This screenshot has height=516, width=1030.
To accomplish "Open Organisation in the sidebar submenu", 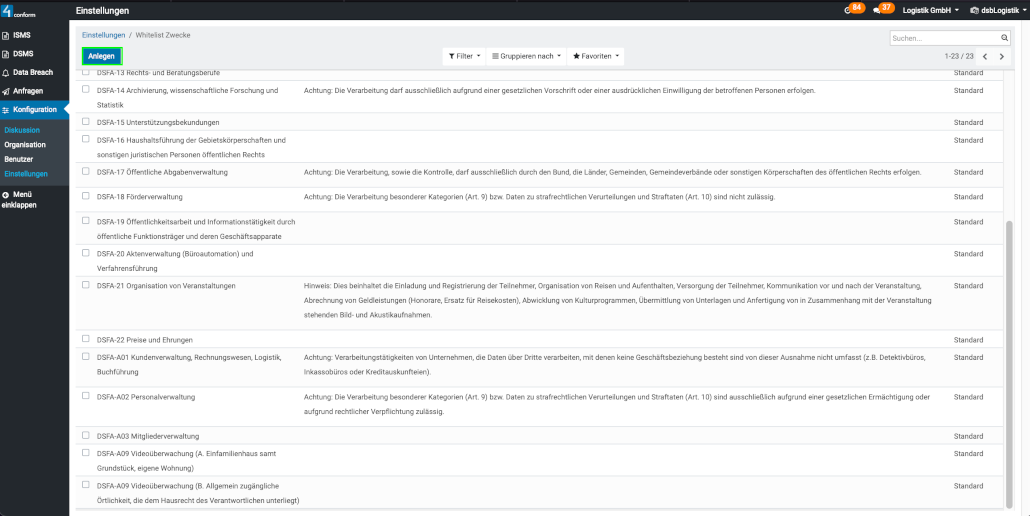I will pos(25,144).
